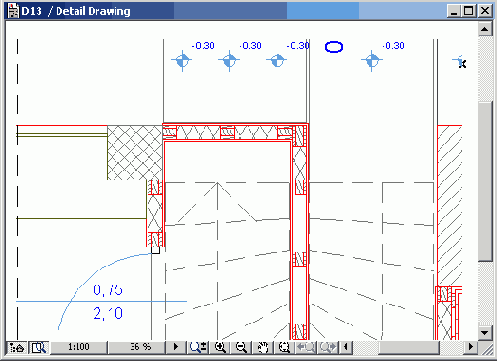Select the zoom in magnifier icon

(220, 347)
